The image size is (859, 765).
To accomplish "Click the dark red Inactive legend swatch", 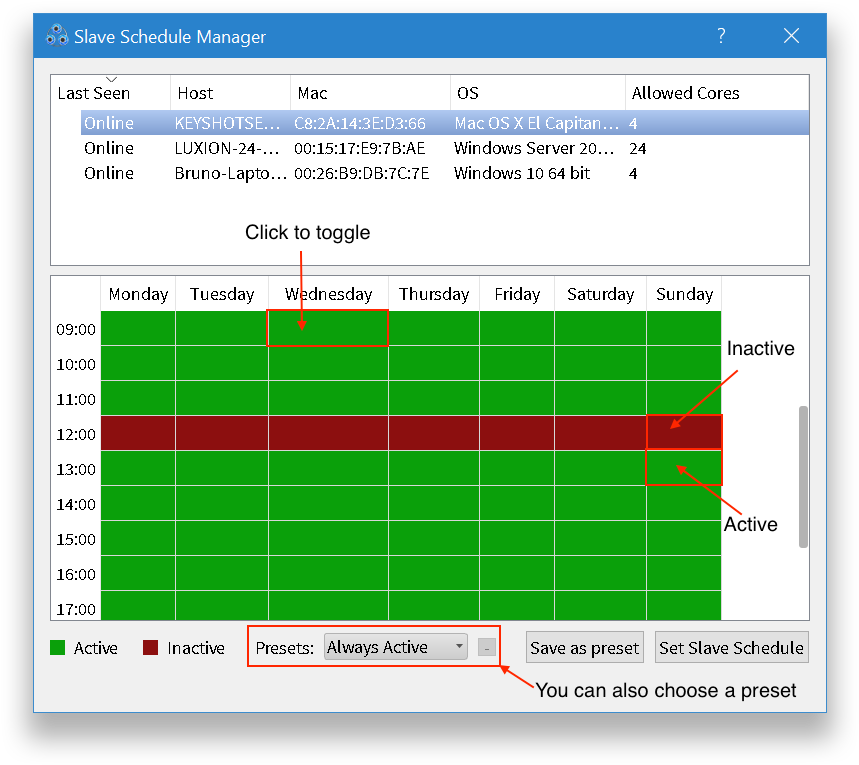I will click(x=151, y=648).
